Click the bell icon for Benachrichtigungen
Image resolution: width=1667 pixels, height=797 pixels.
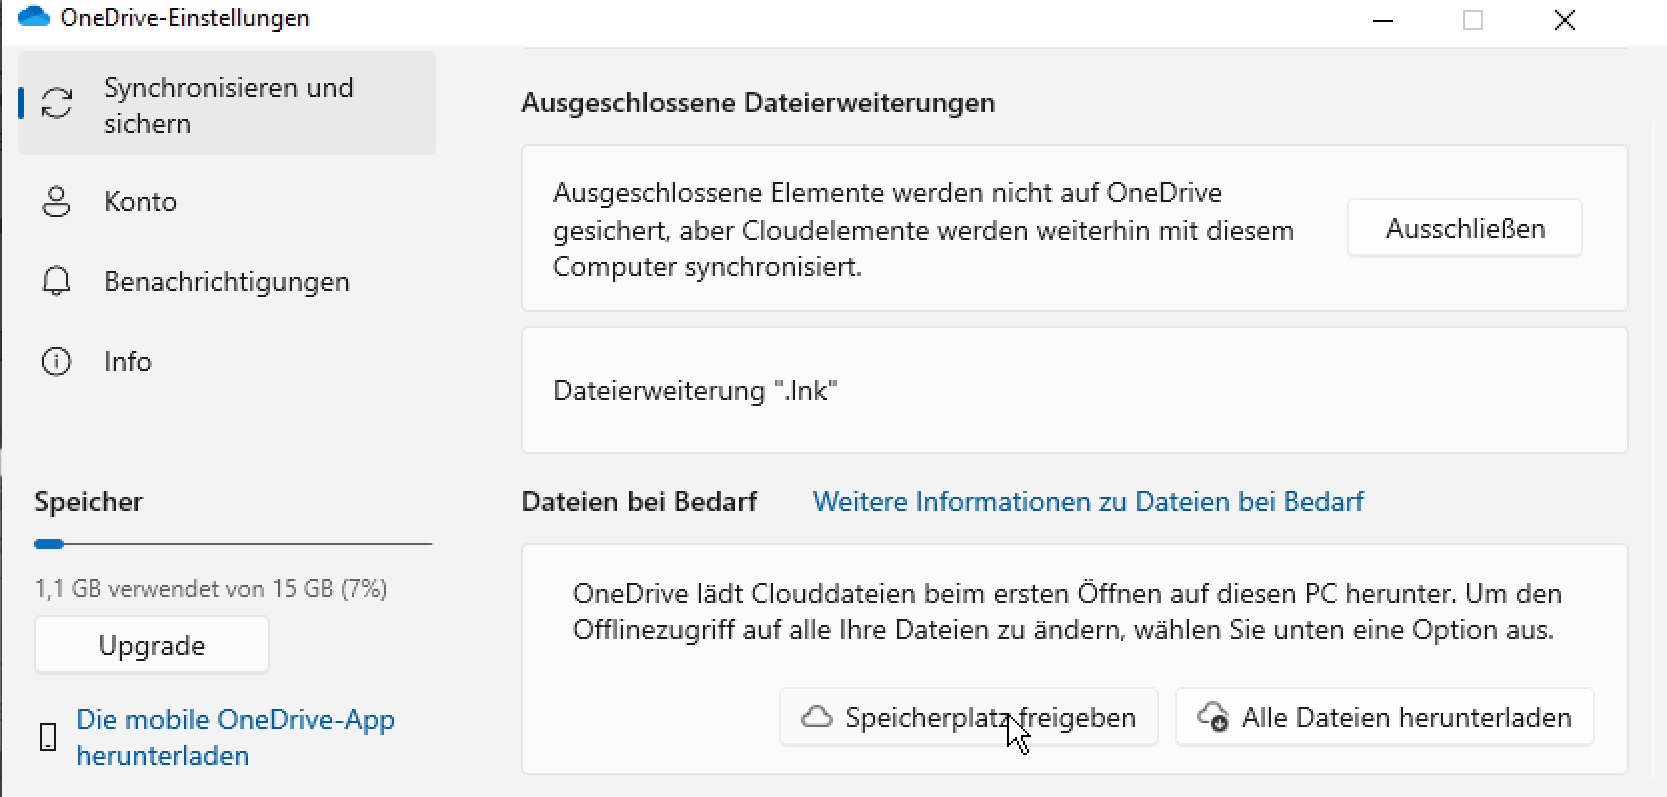coord(57,282)
